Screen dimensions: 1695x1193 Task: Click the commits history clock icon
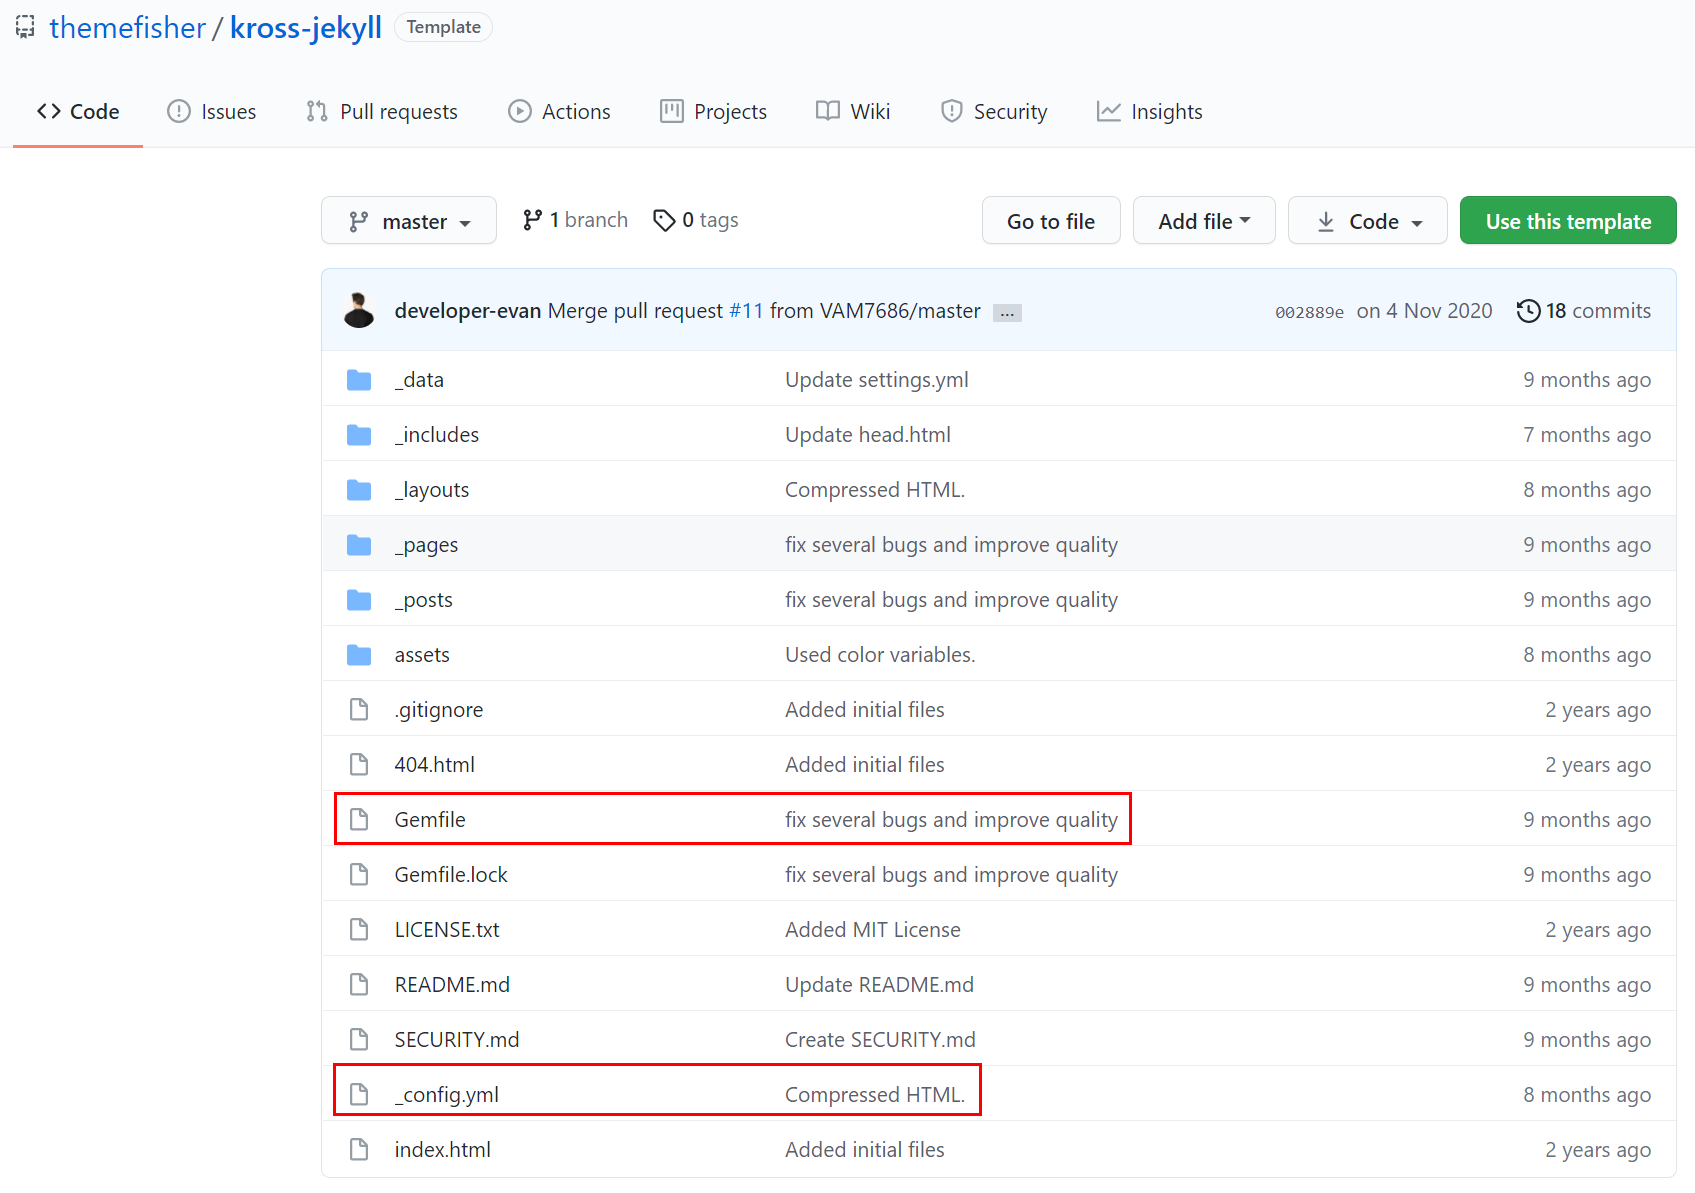coord(1528,311)
